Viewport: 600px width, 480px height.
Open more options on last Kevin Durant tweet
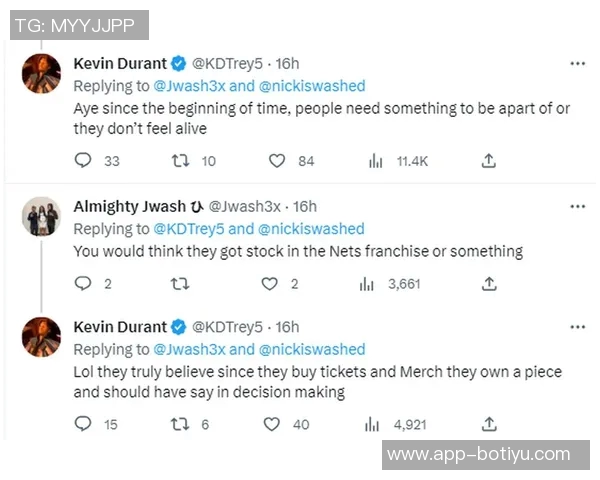coord(577,327)
